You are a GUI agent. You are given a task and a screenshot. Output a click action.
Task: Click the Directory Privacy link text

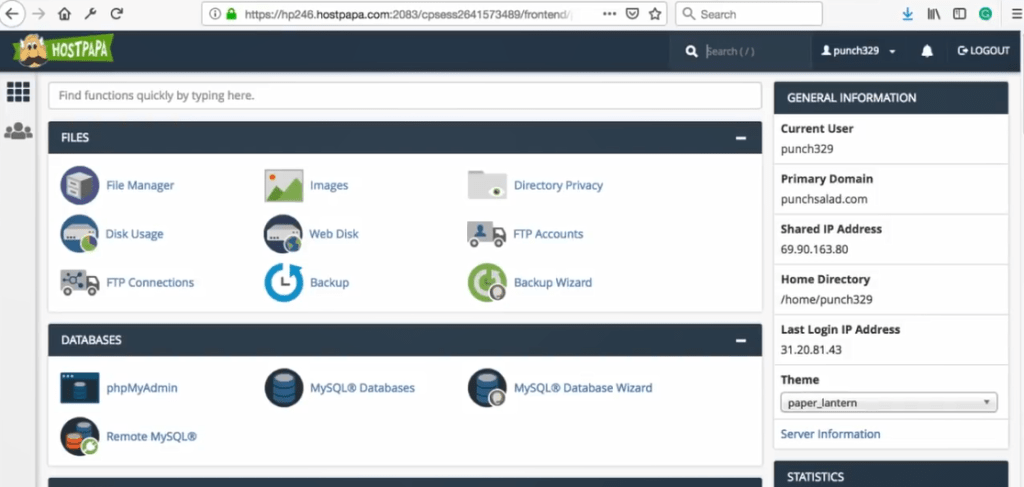[558, 185]
